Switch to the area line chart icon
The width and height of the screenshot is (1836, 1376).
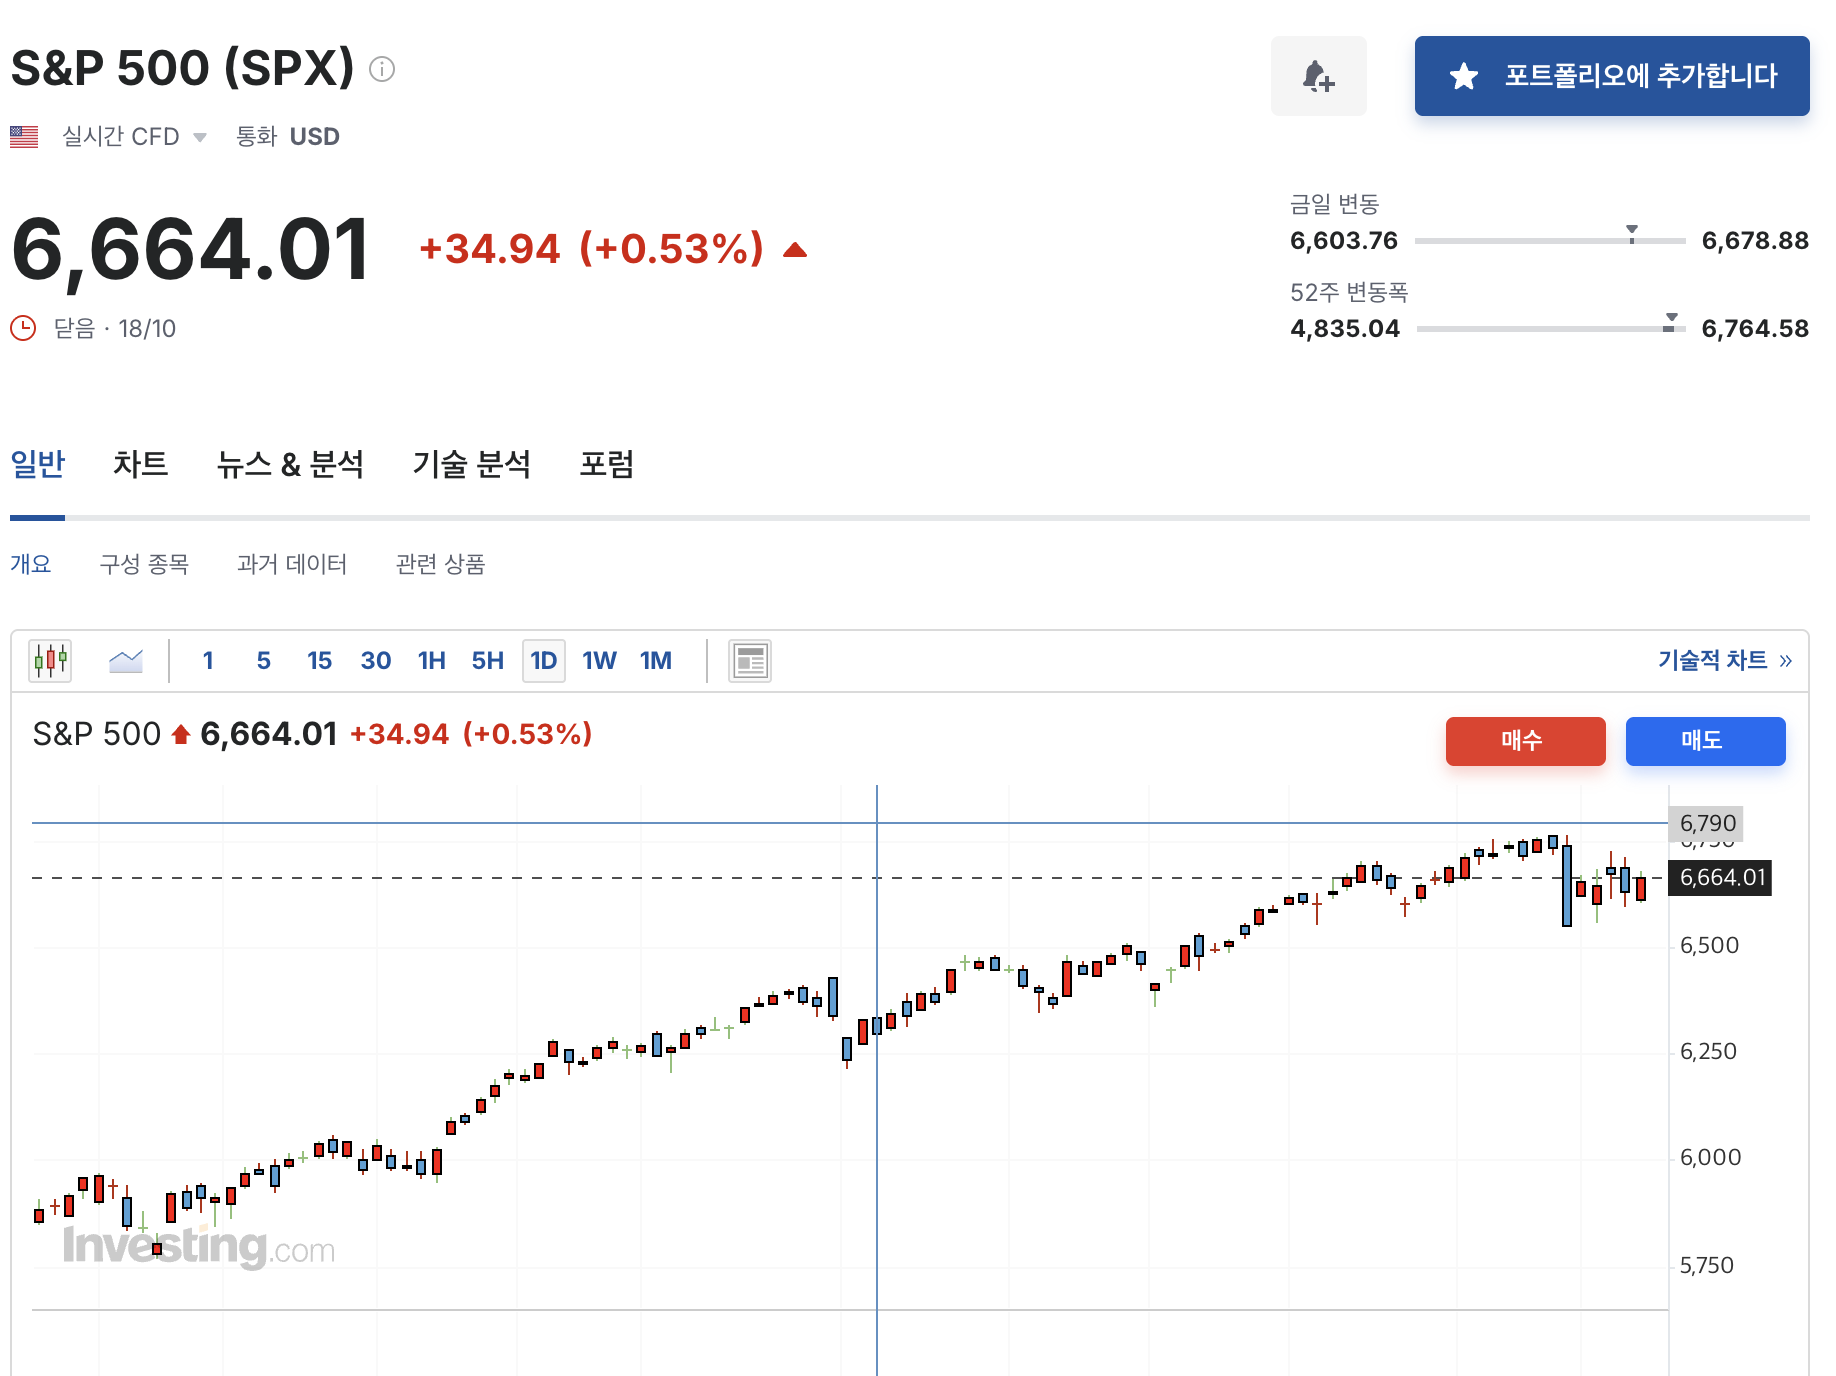tap(125, 660)
